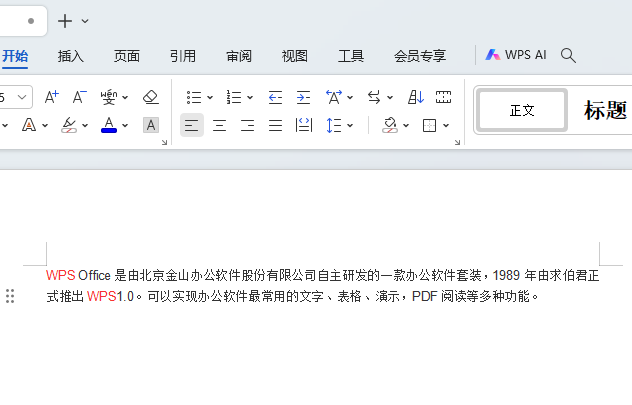Expand line spacing dropdown arrow
Viewport: 632px width, 405px height.
coord(350,126)
